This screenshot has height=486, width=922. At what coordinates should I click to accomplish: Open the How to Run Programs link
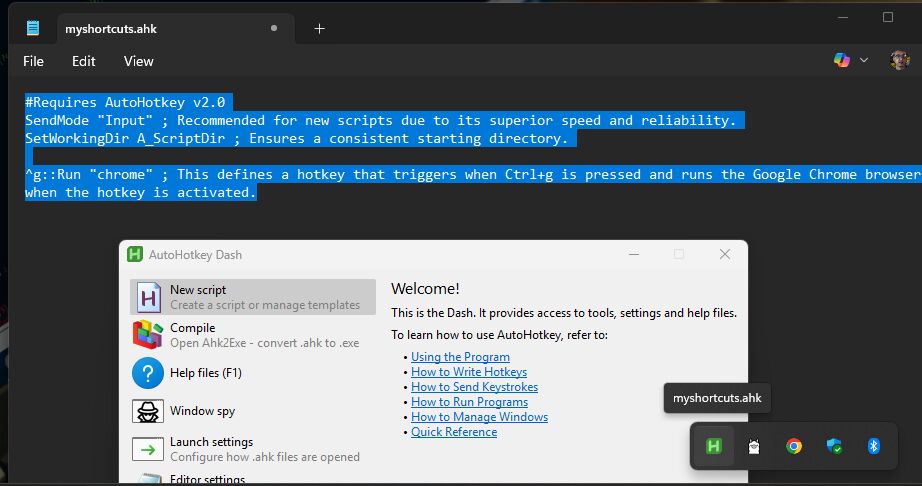tap(469, 402)
